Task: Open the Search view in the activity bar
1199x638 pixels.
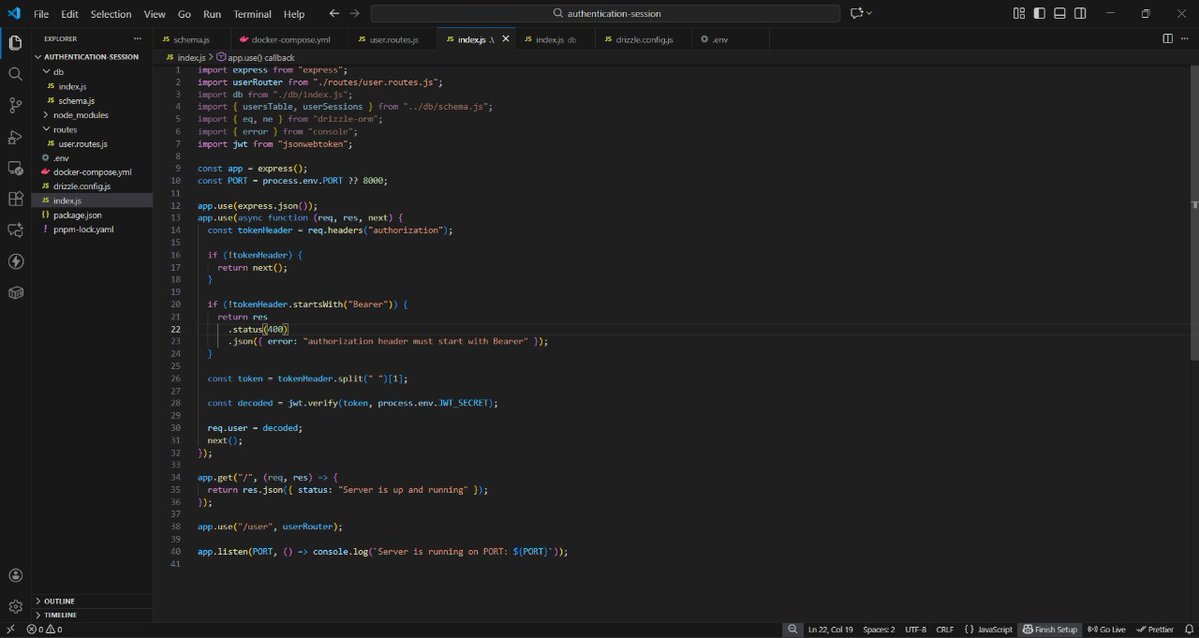Action: (15, 73)
